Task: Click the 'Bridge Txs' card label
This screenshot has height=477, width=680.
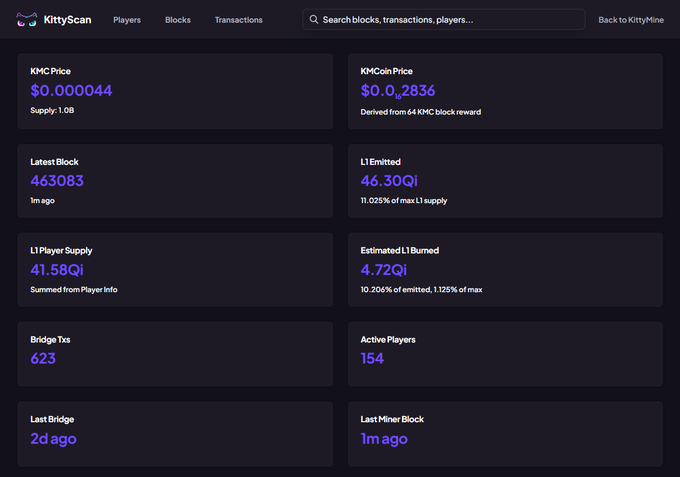Action: [x=50, y=340]
